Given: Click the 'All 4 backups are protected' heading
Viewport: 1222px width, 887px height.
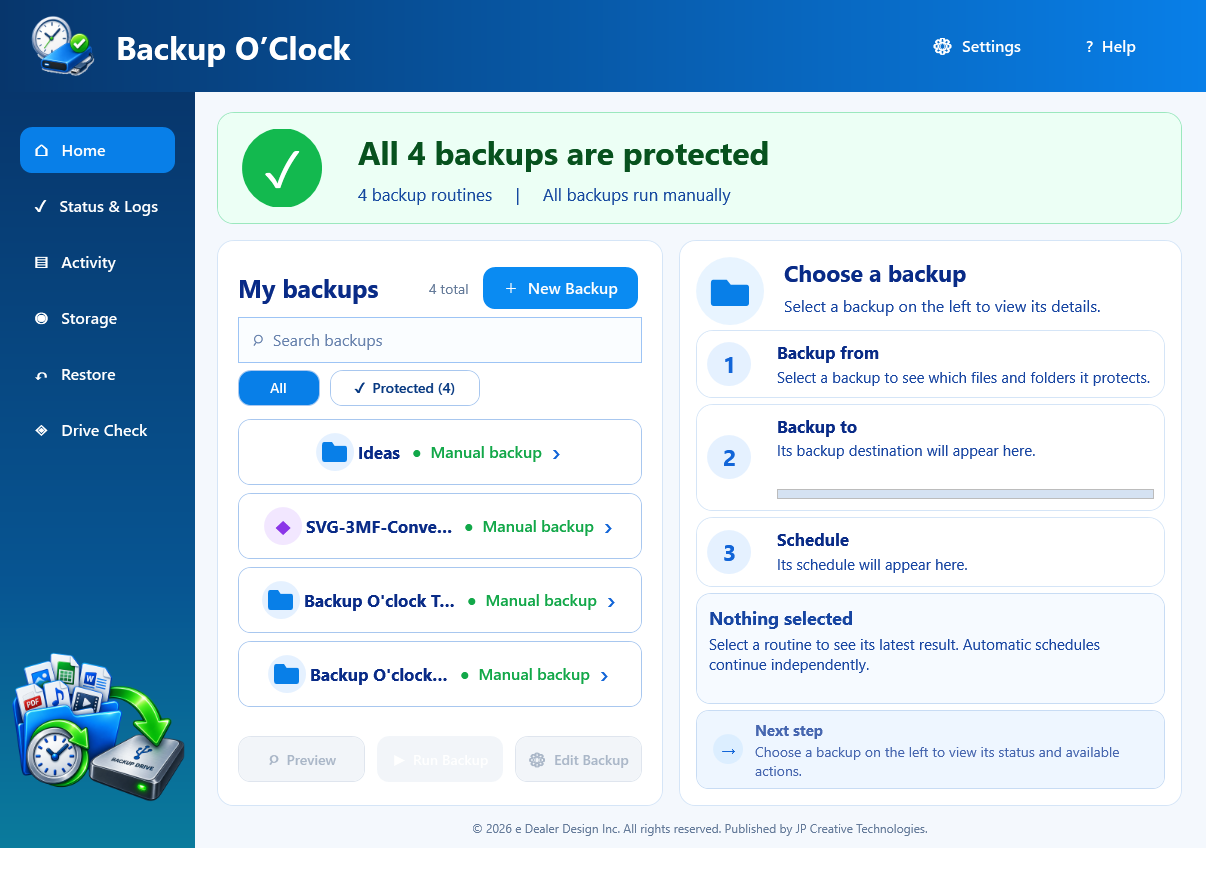Looking at the screenshot, I should click(563, 154).
